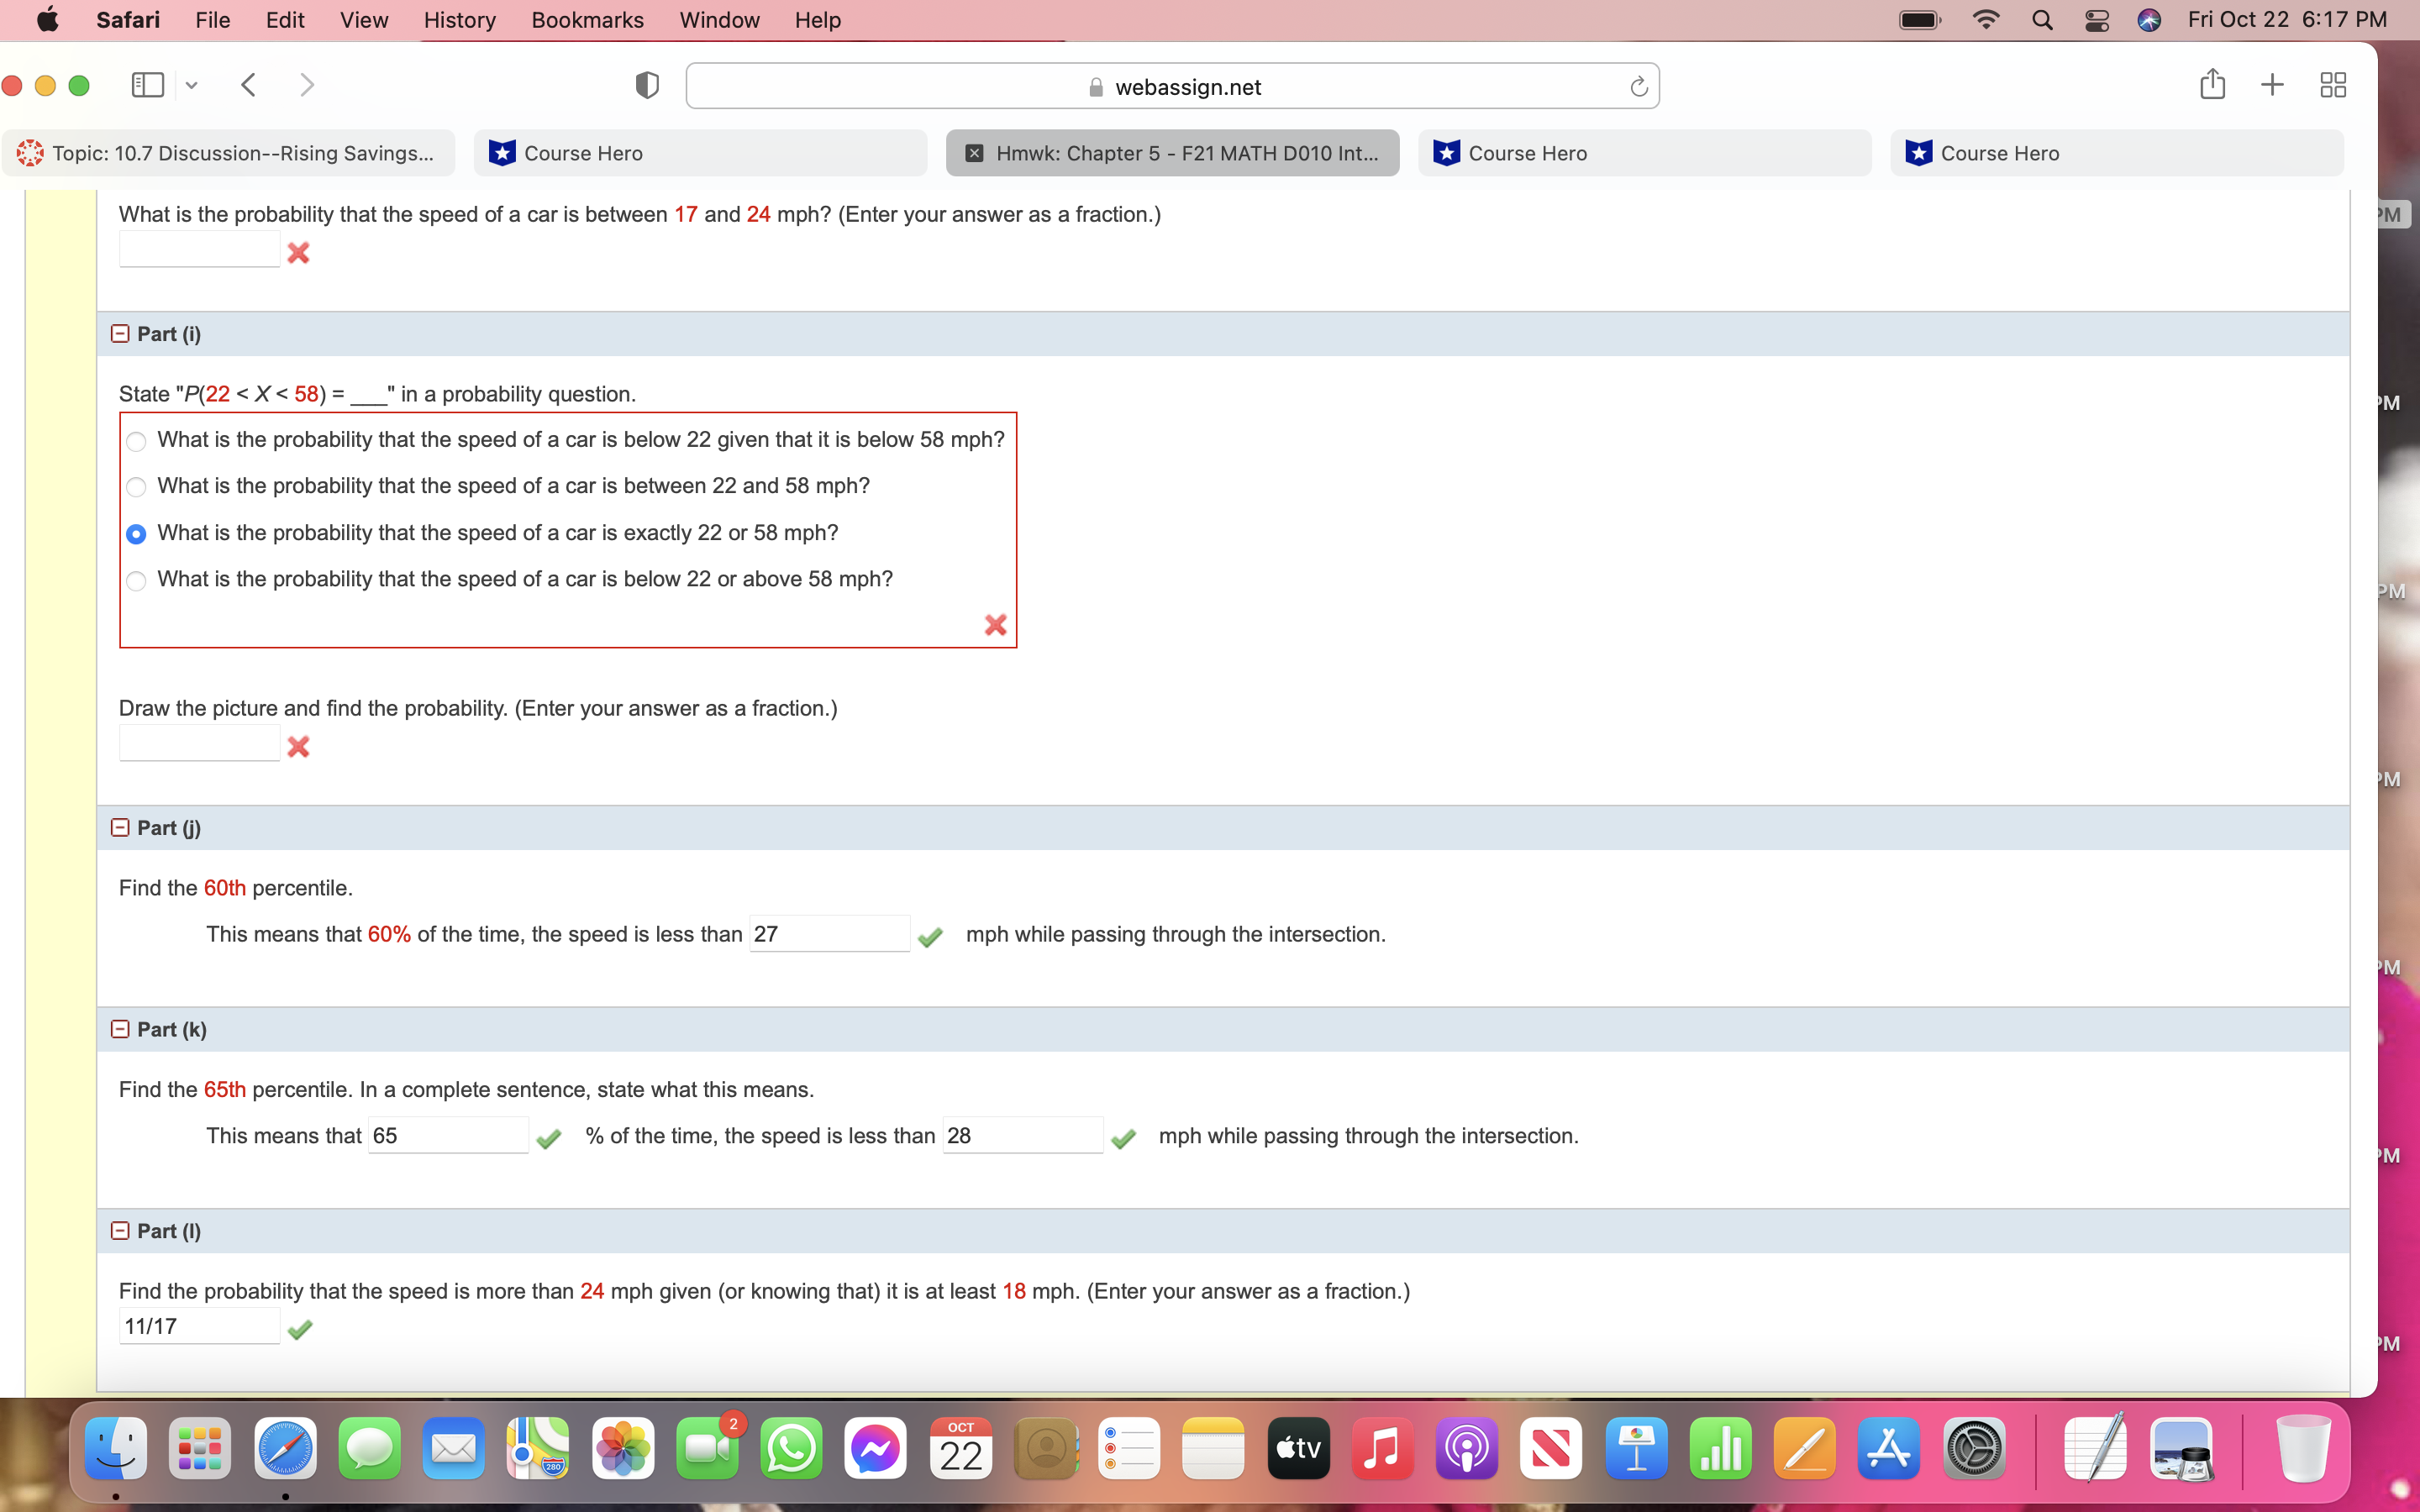Screen dimensions: 2420x1512
Task: Click the Hmwk Chapter 5 F21 MATH tab
Action: pos(1176,151)
